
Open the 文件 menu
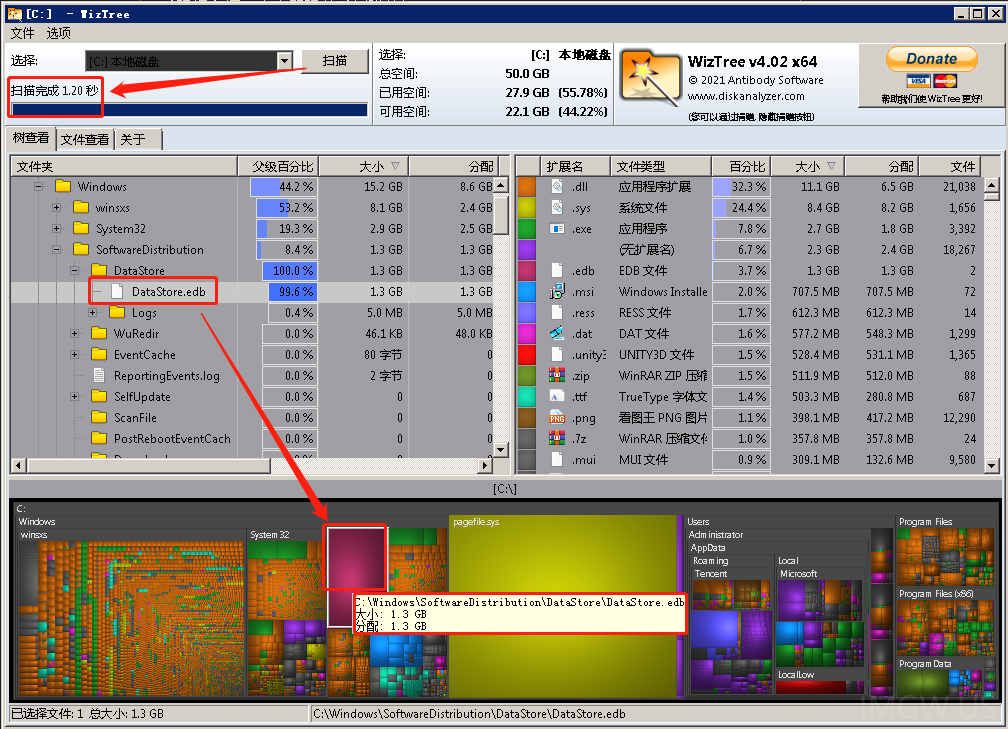[22, 33]
